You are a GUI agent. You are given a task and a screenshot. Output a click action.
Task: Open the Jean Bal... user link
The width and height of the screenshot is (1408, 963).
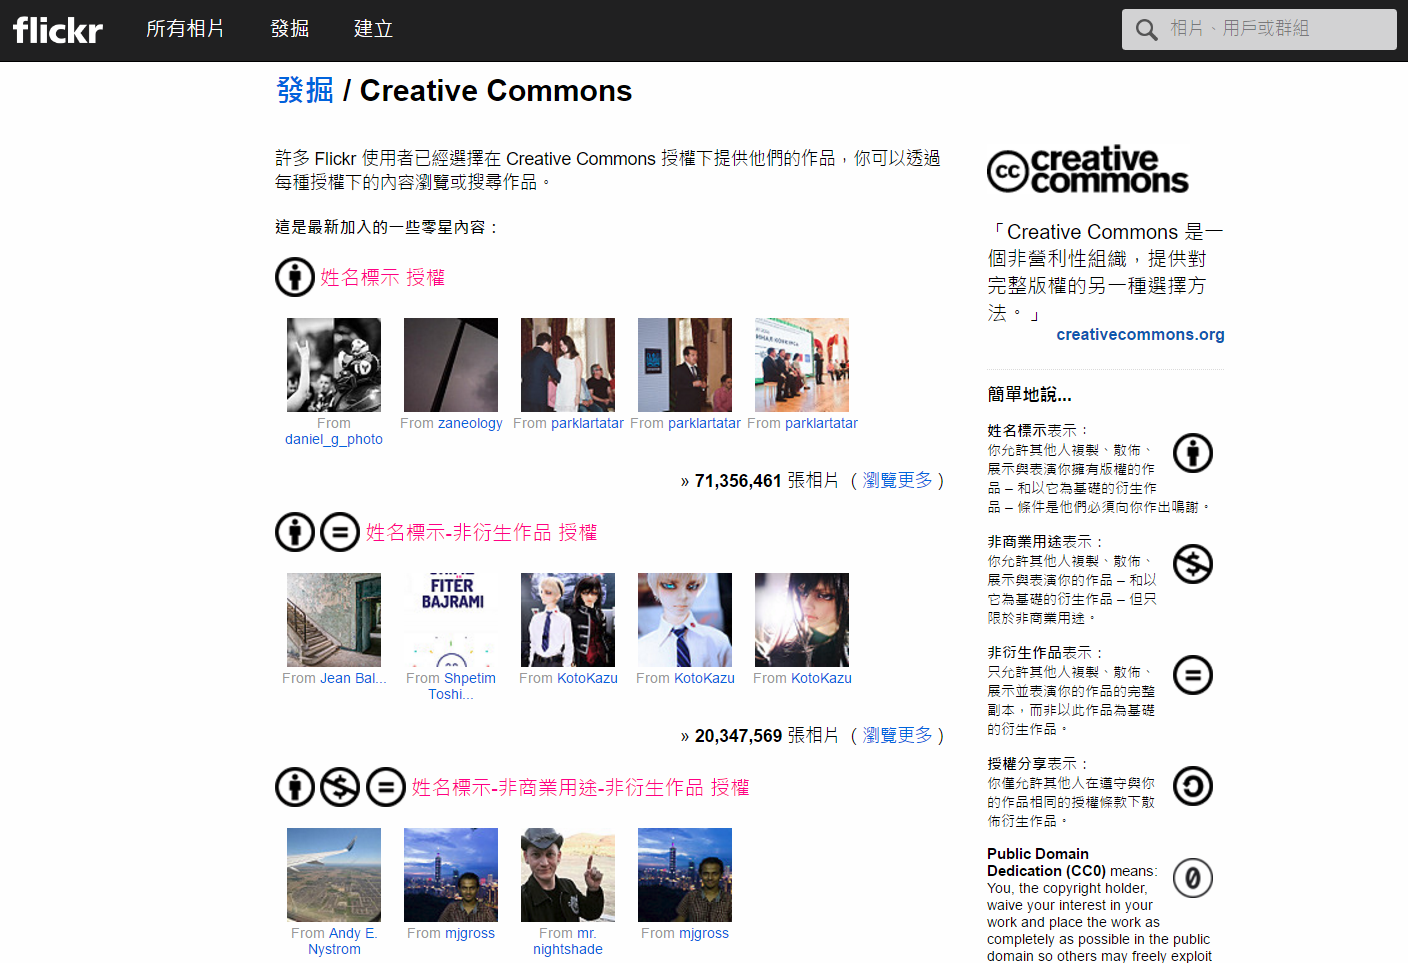pyautogui.click(x=353, y=678)
